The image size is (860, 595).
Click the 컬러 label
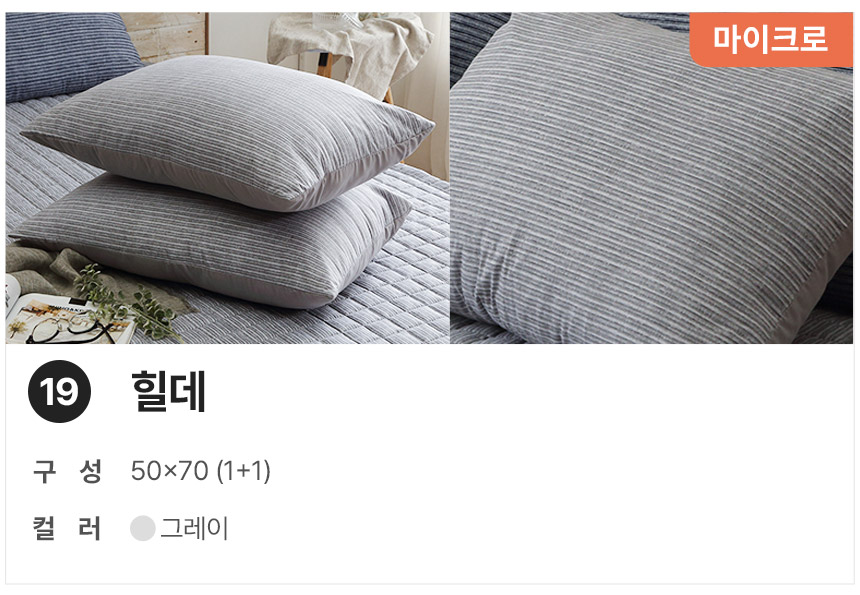[x=67, y=528]
